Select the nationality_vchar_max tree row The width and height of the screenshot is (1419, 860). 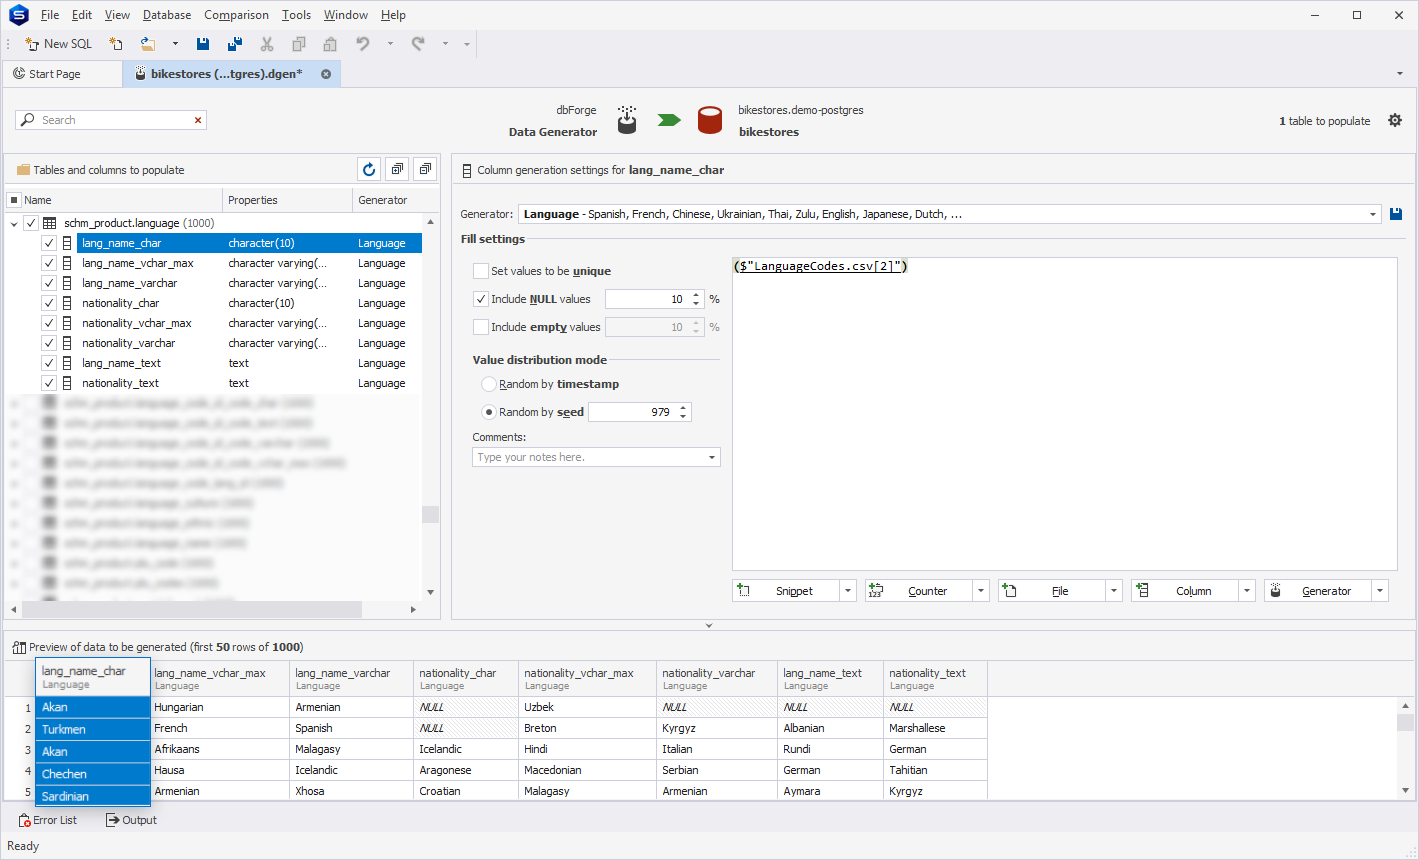[x=249, y=323]
